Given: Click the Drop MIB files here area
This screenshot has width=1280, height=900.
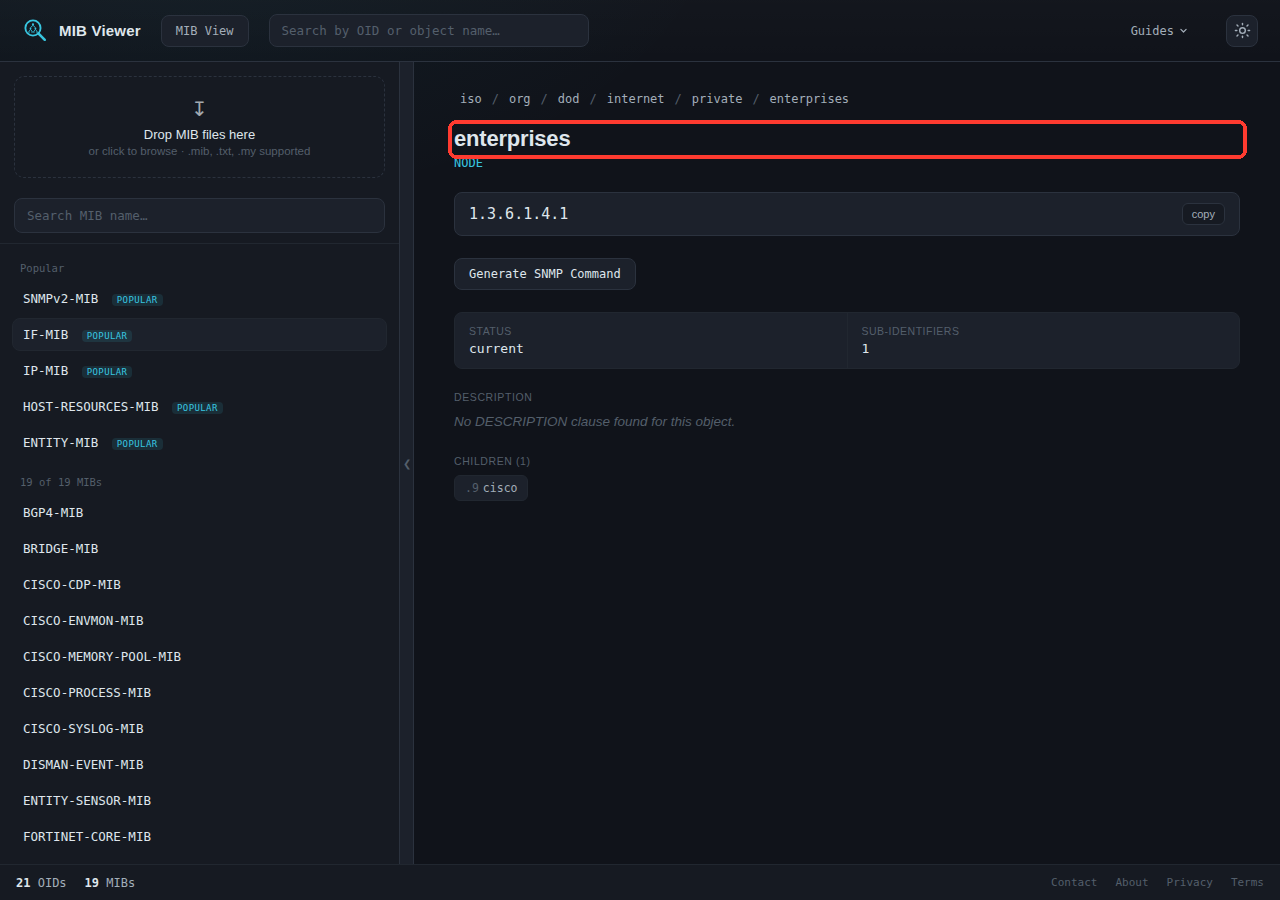Looking at the screenshot, I should pyautogui.click(x=199, y=127).
